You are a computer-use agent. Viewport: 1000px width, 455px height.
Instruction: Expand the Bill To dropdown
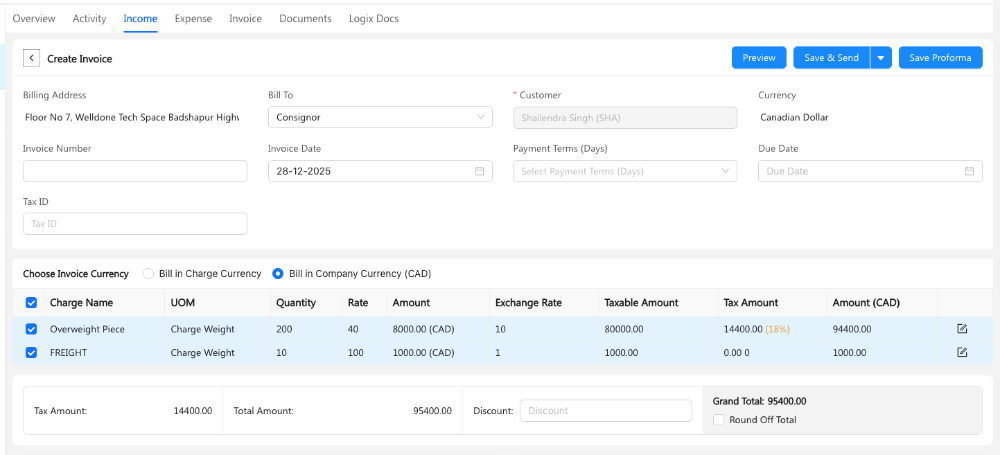tap(380, 117)
